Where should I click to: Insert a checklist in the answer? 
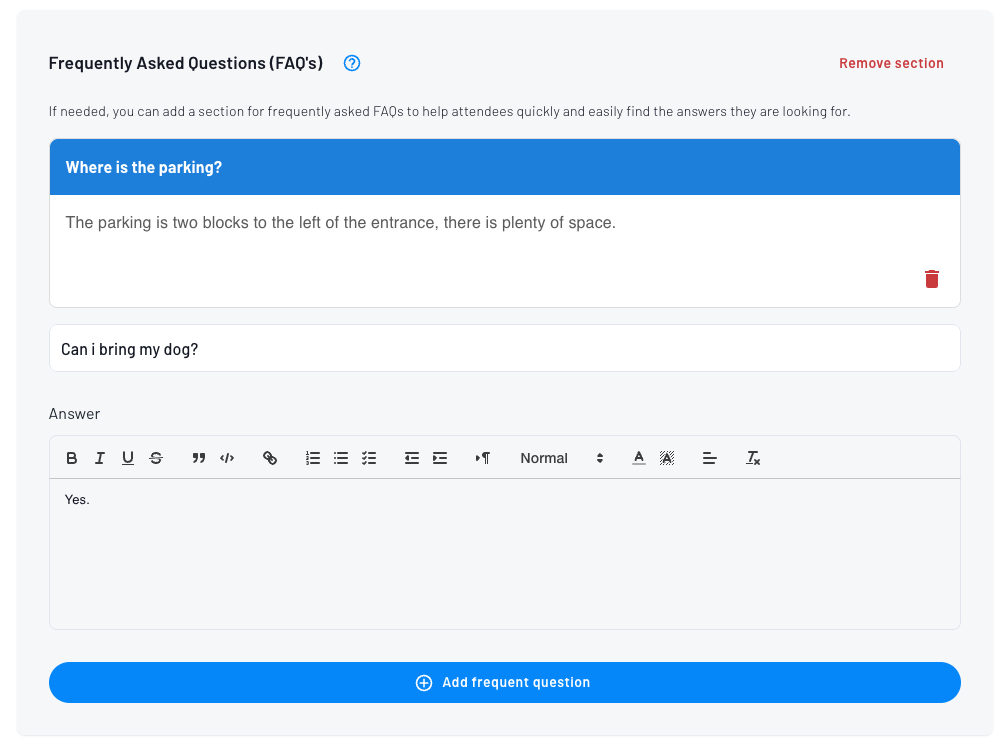[x=369, y=458]
